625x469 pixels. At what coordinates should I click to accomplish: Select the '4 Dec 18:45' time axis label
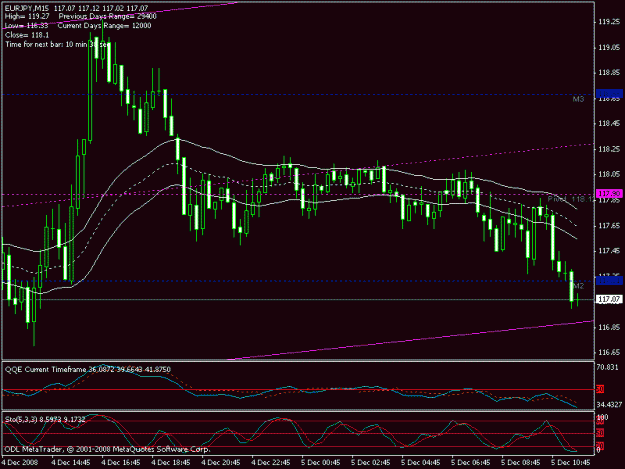171,462
